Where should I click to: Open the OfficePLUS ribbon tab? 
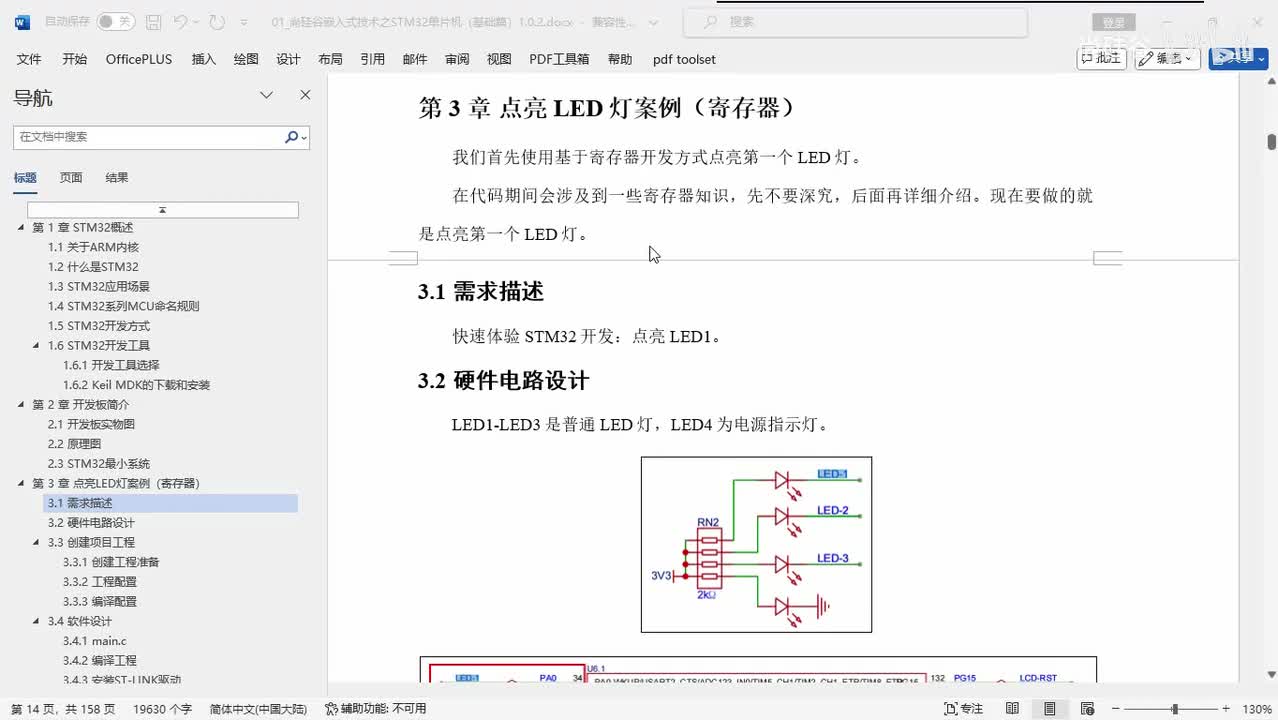coord(139,60)
